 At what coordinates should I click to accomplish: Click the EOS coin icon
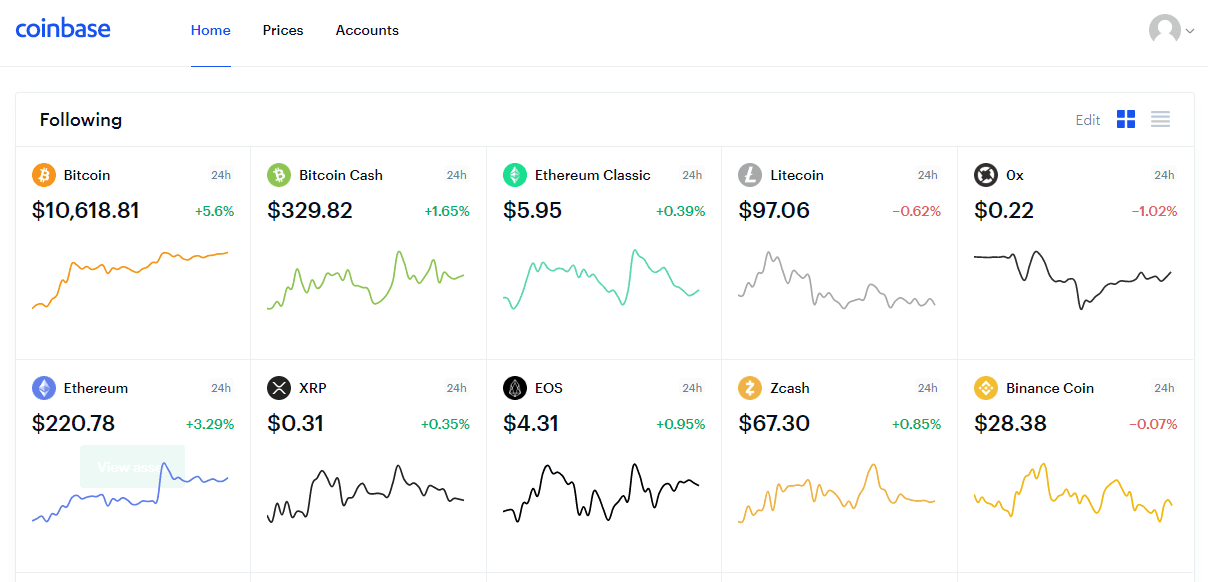515,388
